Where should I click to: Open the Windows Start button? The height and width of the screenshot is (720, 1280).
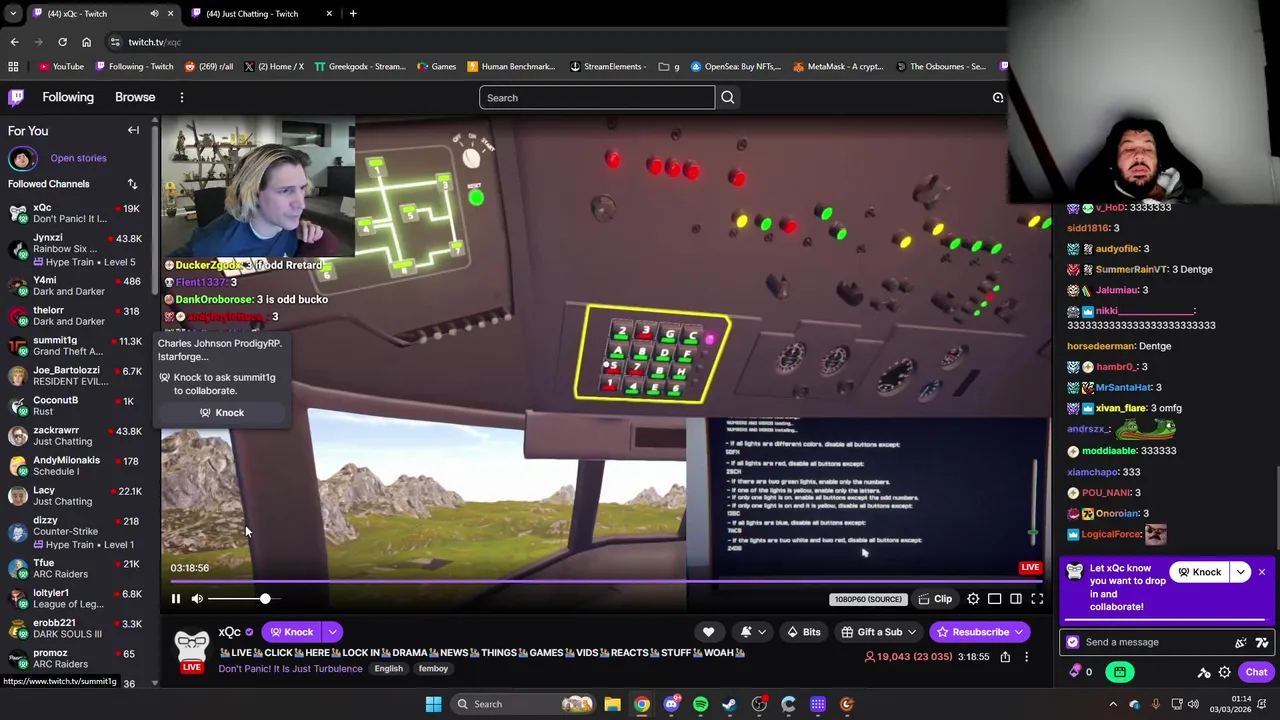pyautogui.click(x=433, y=704)
